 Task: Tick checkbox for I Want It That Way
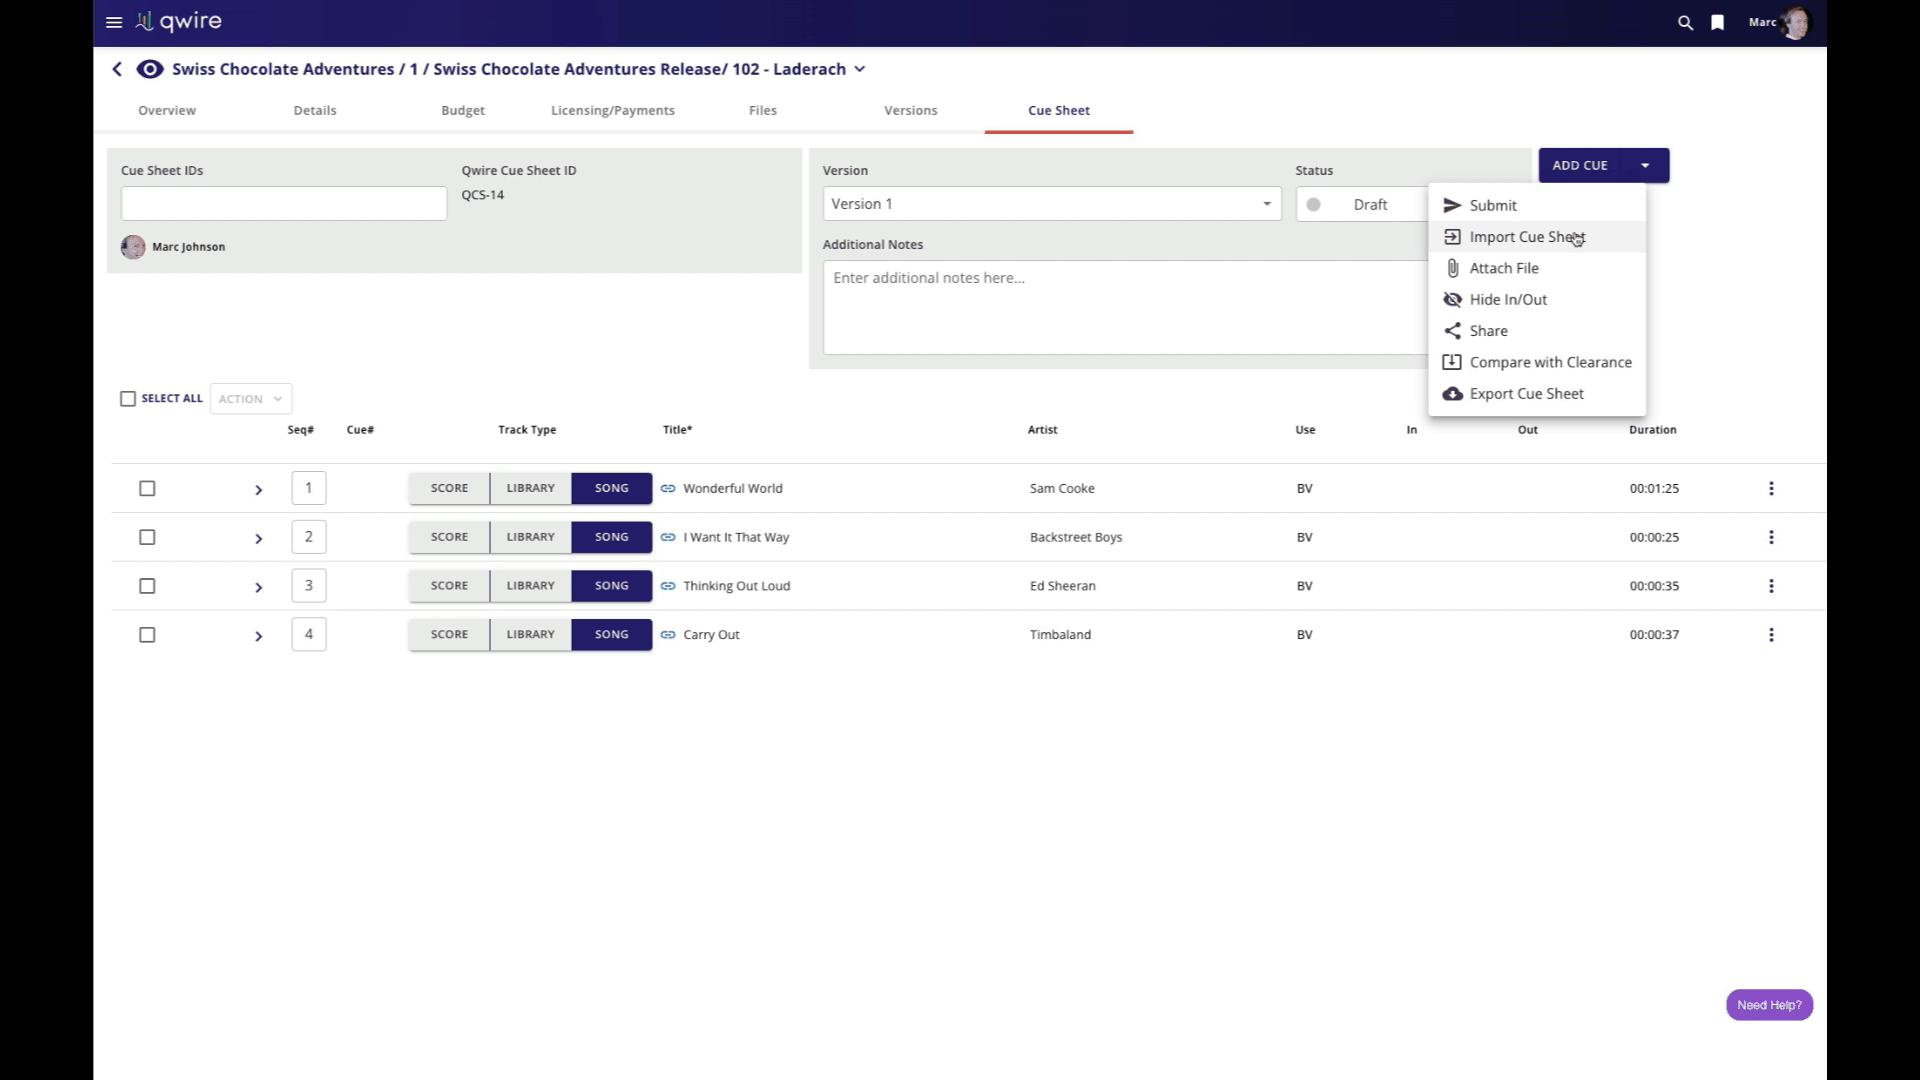point(147,538)
